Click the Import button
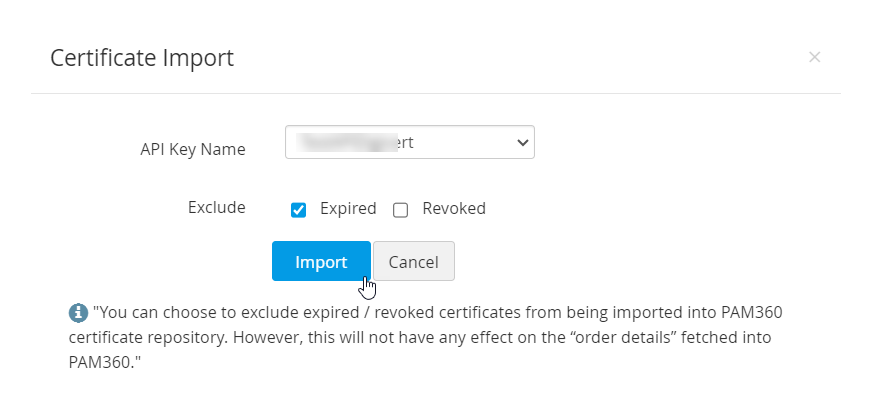 (x=321, y=262)
